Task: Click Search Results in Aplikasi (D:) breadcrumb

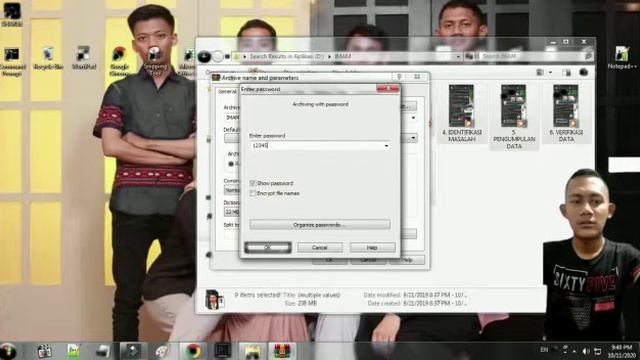Action: pos(287,56)
